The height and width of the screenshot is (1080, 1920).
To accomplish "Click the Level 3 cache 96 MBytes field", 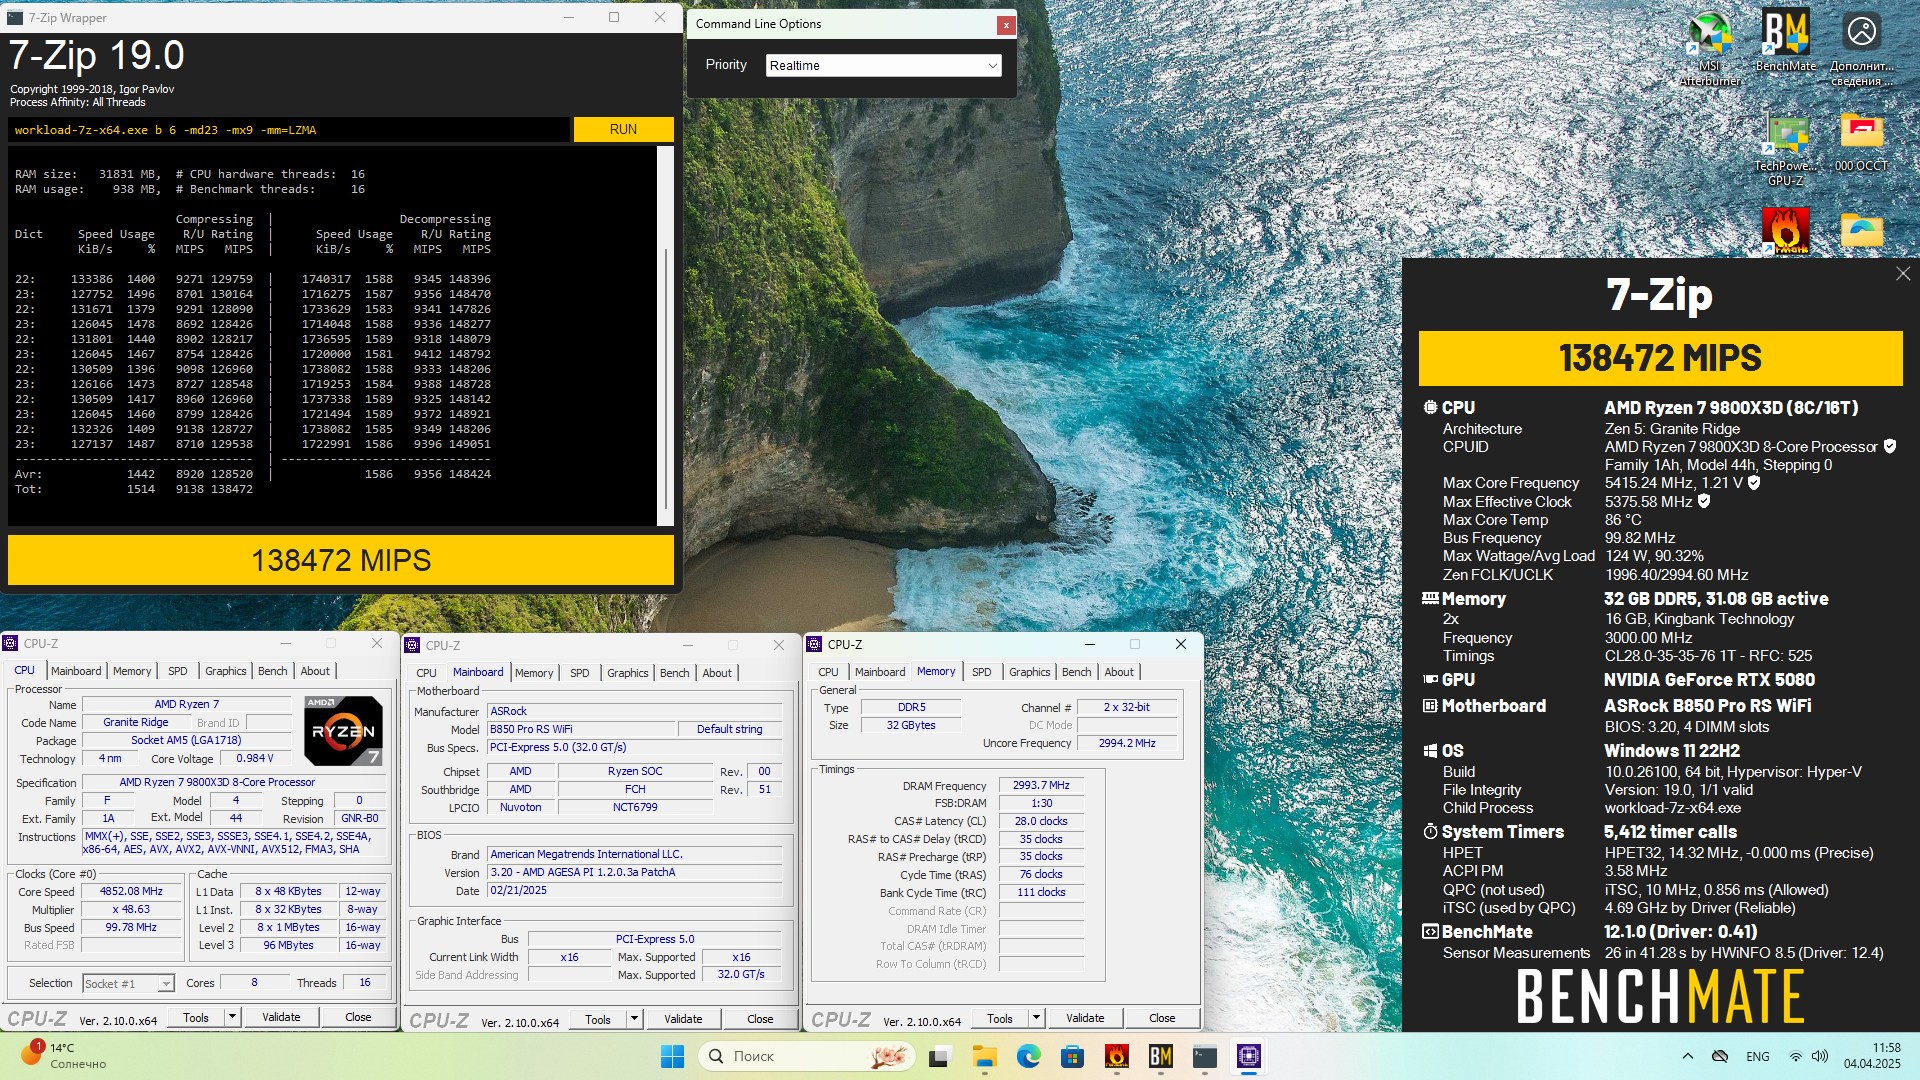I will coord(289,945).
